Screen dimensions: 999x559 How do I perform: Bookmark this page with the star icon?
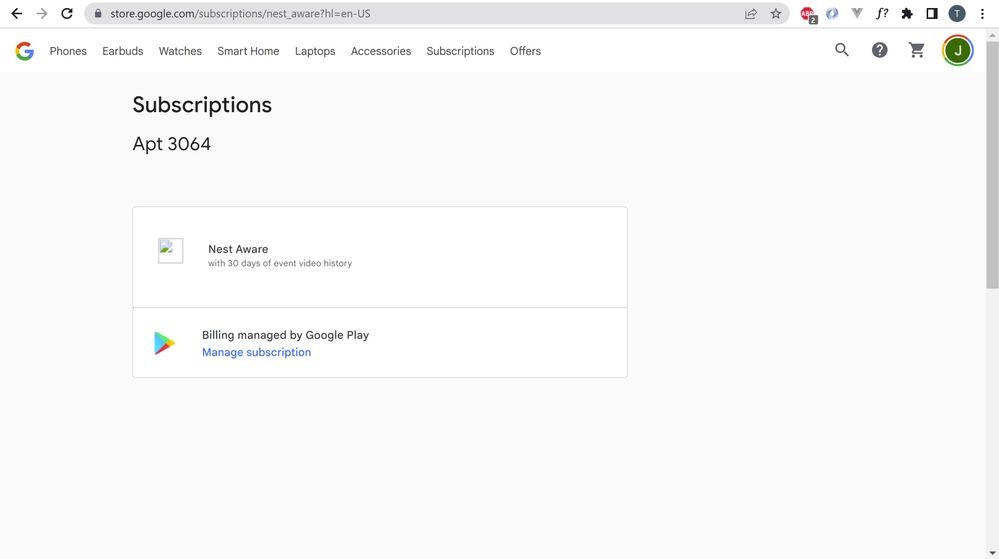click(776, 14)
